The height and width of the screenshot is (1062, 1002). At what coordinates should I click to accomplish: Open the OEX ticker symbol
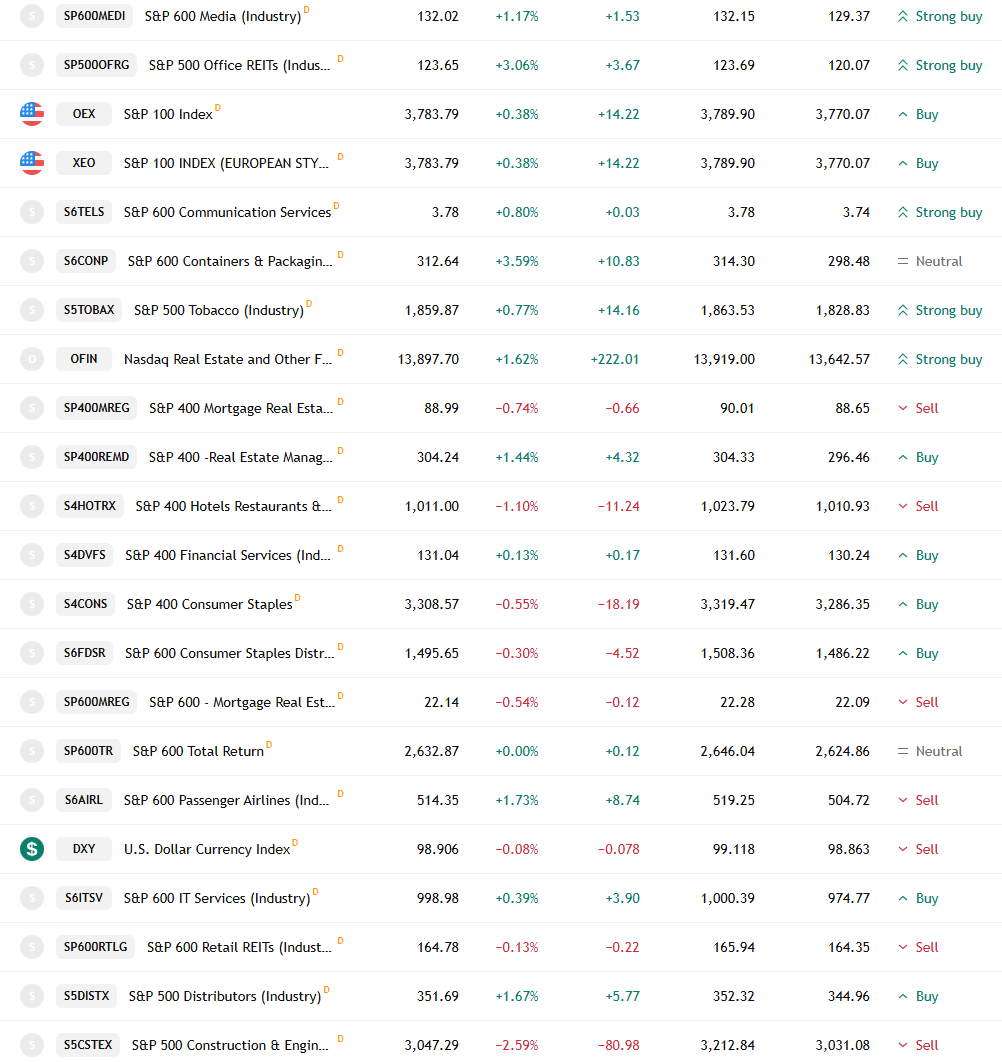pos(84,114)
